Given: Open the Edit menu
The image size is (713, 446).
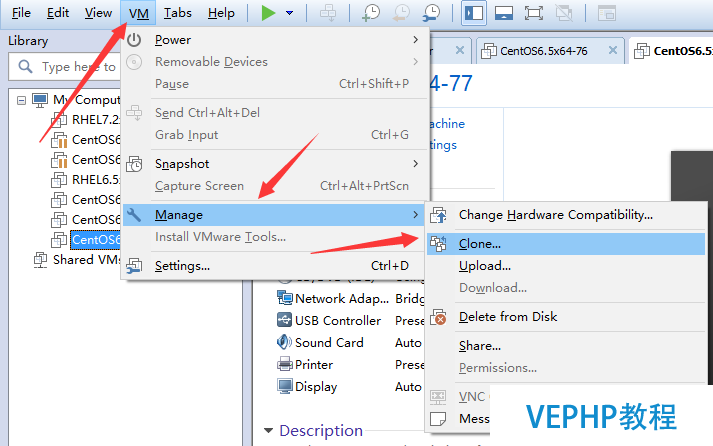Looking at the screenshot, I should tap(58, 13).
